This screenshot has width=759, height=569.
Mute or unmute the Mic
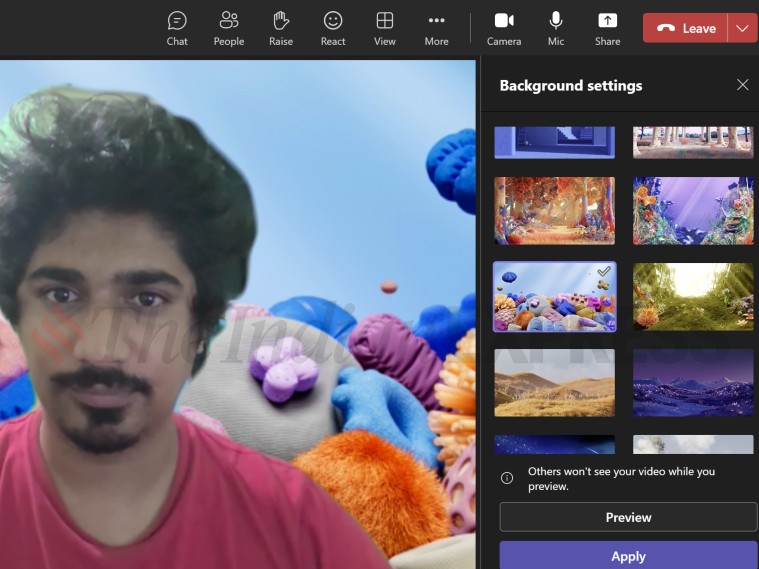pyautogui.click(x=556, y=29)
